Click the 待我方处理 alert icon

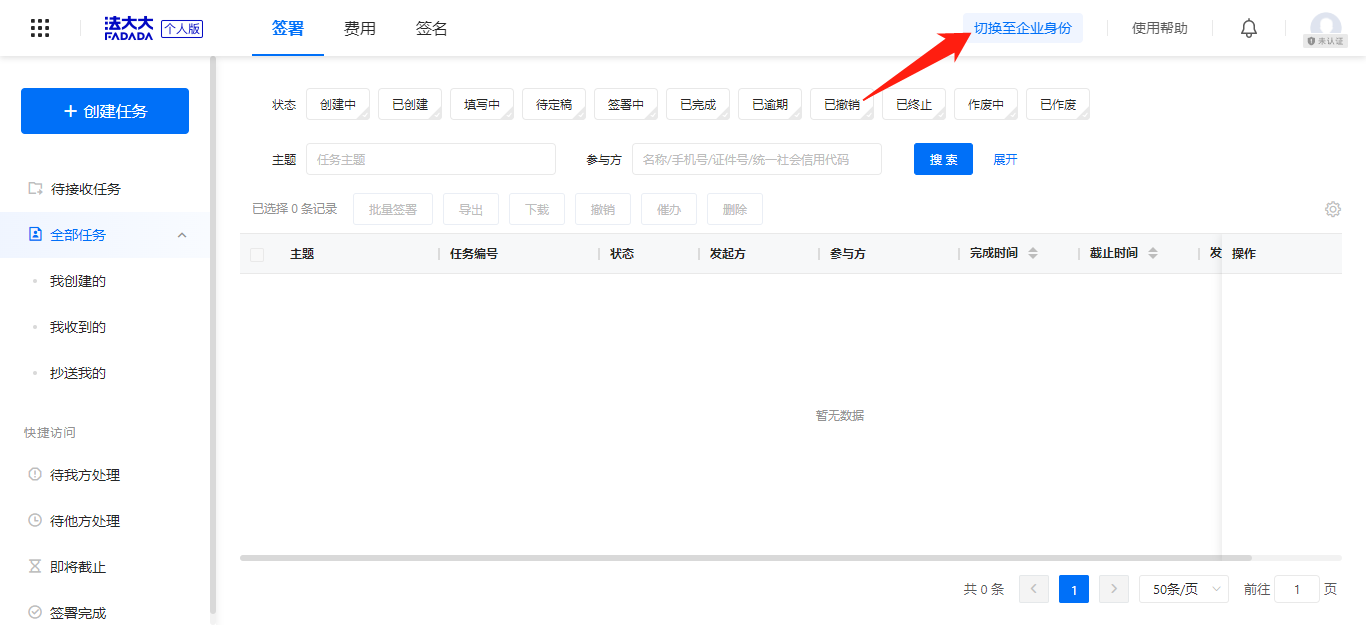(x=35, y=474)
